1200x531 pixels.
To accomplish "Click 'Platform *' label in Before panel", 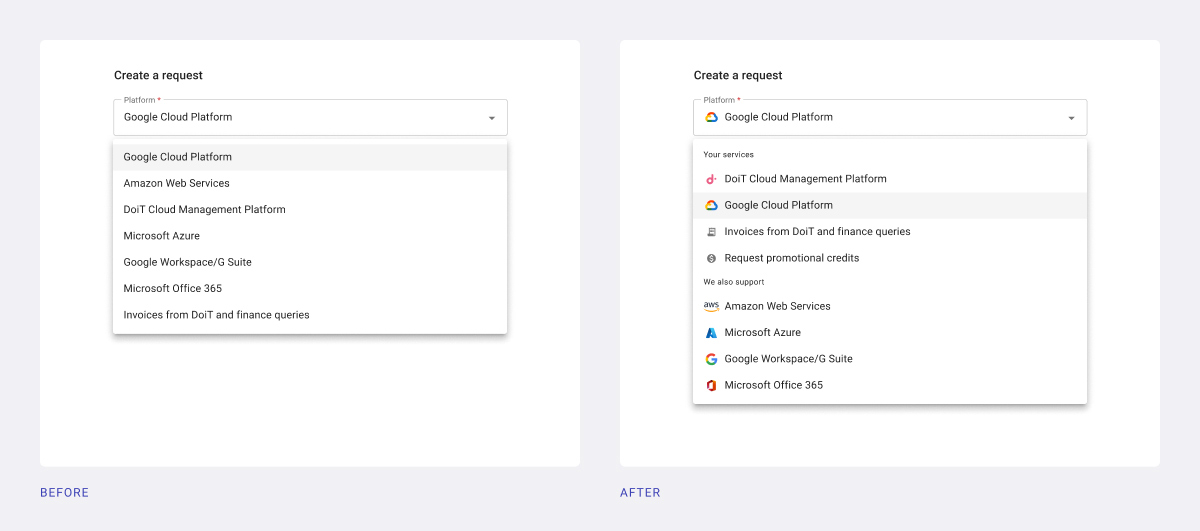I will [x=142, y=100].
